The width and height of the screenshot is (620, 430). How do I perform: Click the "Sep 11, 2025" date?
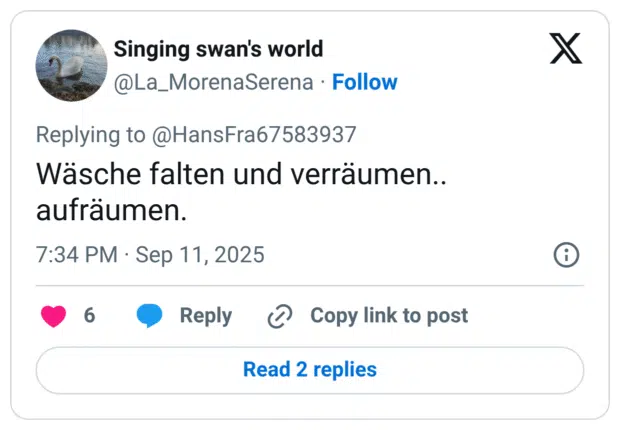[200, 255]
